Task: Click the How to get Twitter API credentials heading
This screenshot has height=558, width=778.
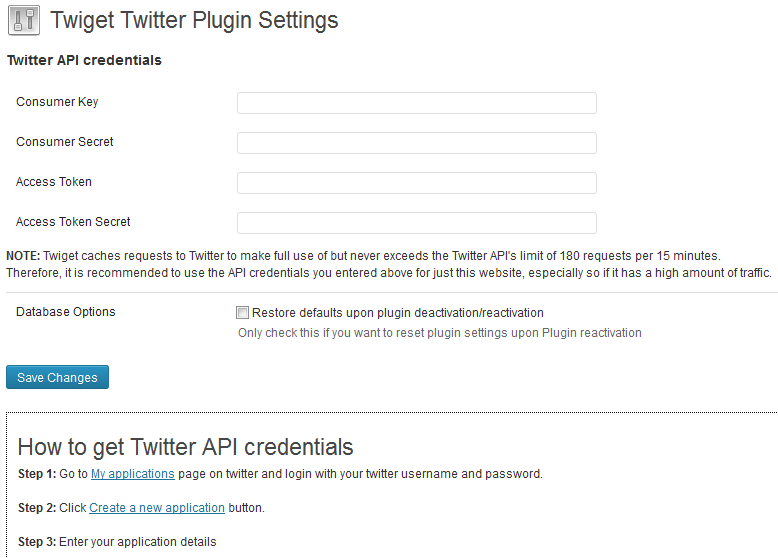Action: click(185, 446)
